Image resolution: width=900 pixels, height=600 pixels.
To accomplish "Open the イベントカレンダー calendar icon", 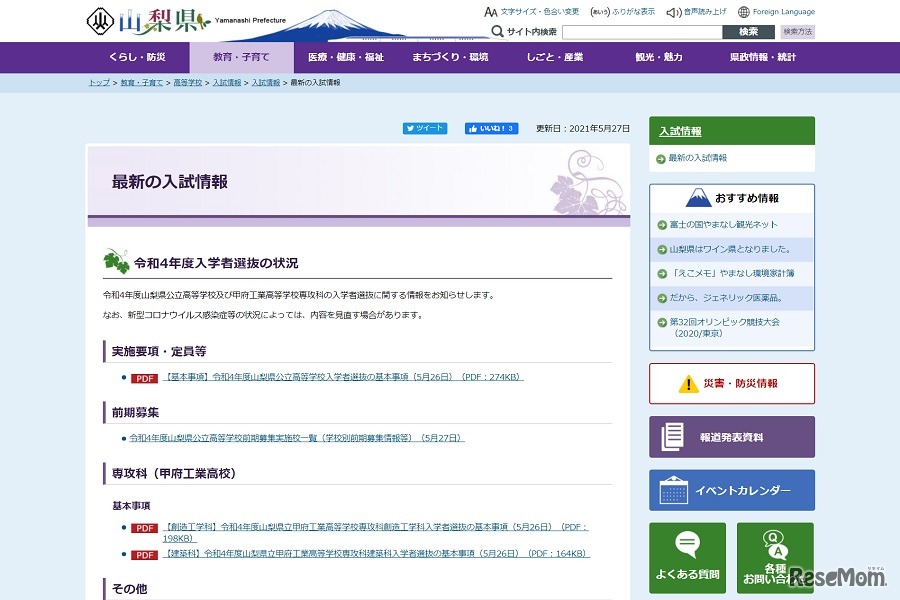I will 672,490.
